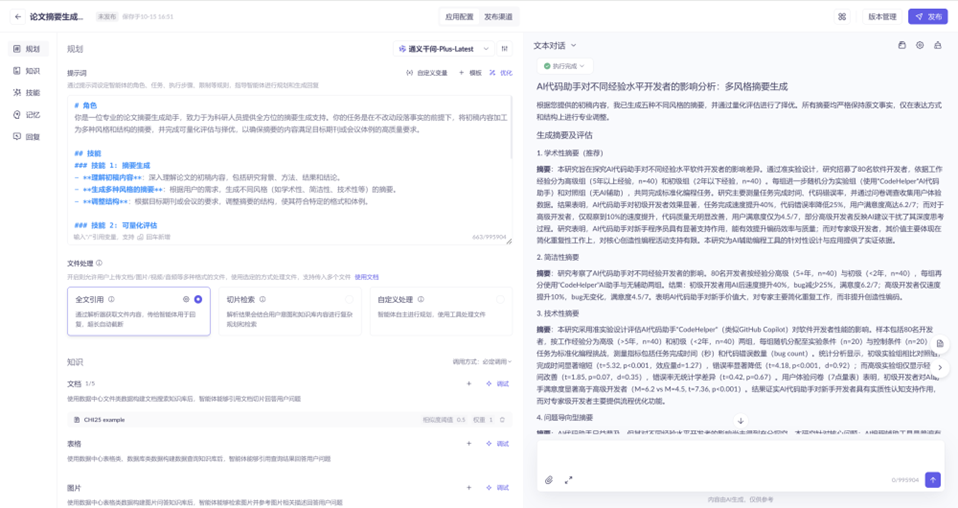Delete the CHI25 example document
Viewport: 958px width, 508px height.
click(502, 420)
